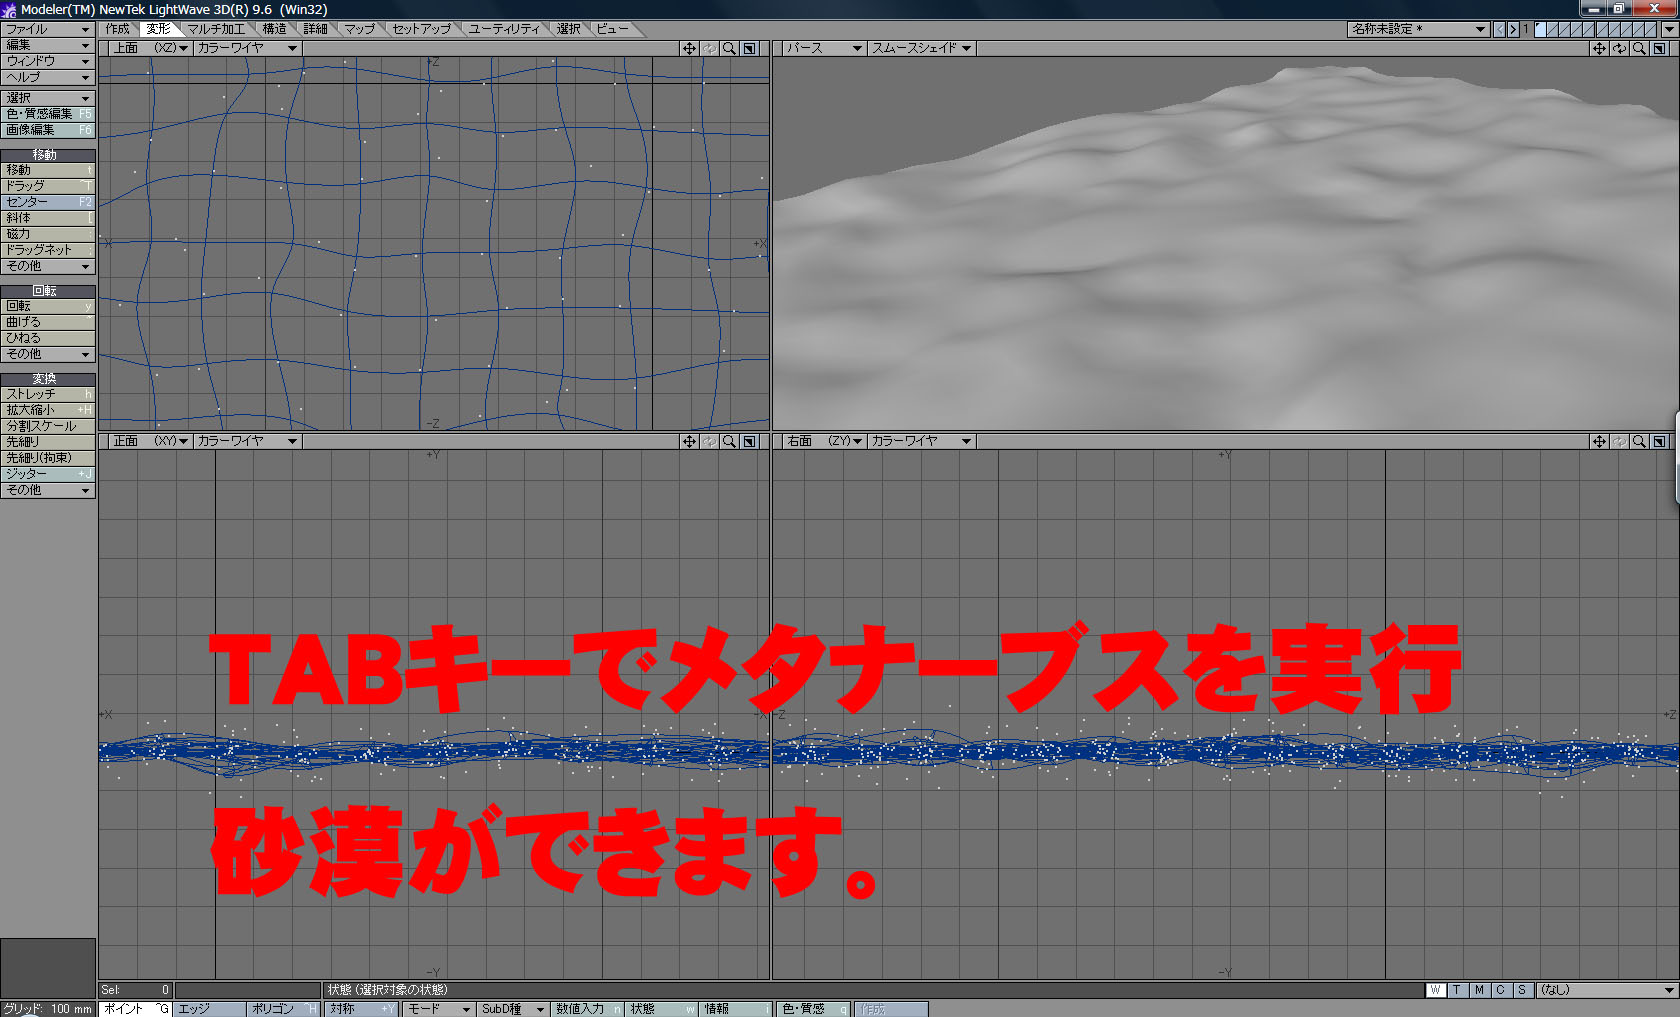This screenshot has width=1680, height=1017.
Task: Maximize the right view using its corner expand icon
Action: pos(1660,440)
